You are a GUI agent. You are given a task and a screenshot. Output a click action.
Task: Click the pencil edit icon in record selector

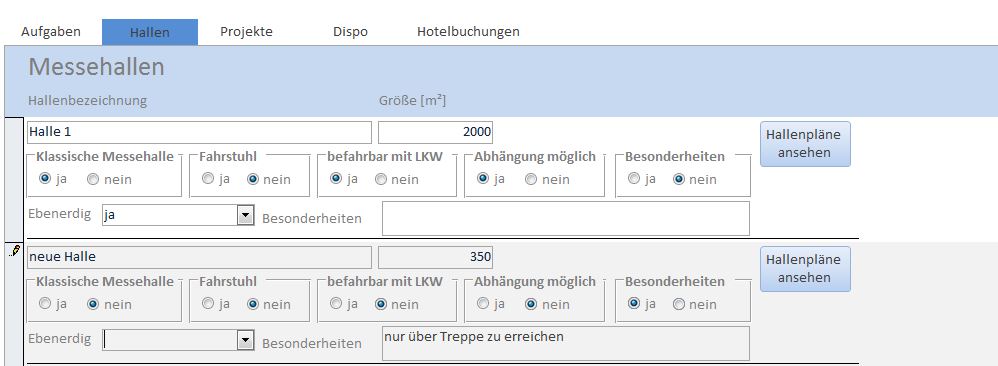15,251
